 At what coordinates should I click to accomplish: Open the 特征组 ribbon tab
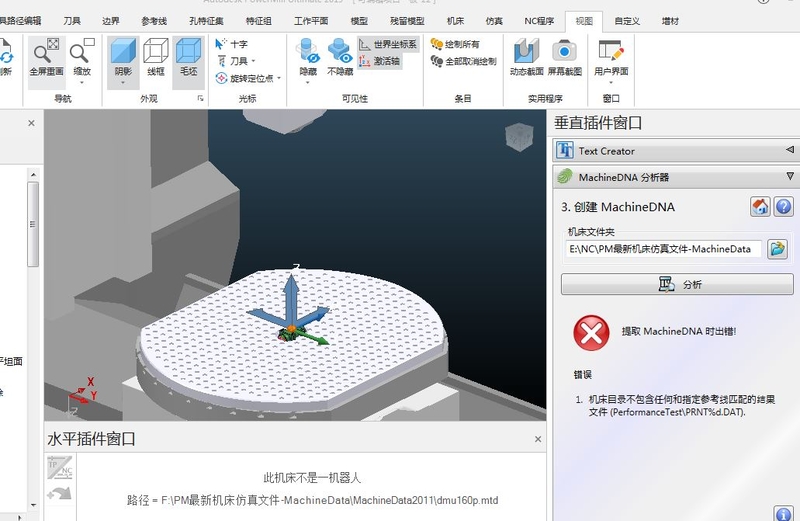pos(259,21)
